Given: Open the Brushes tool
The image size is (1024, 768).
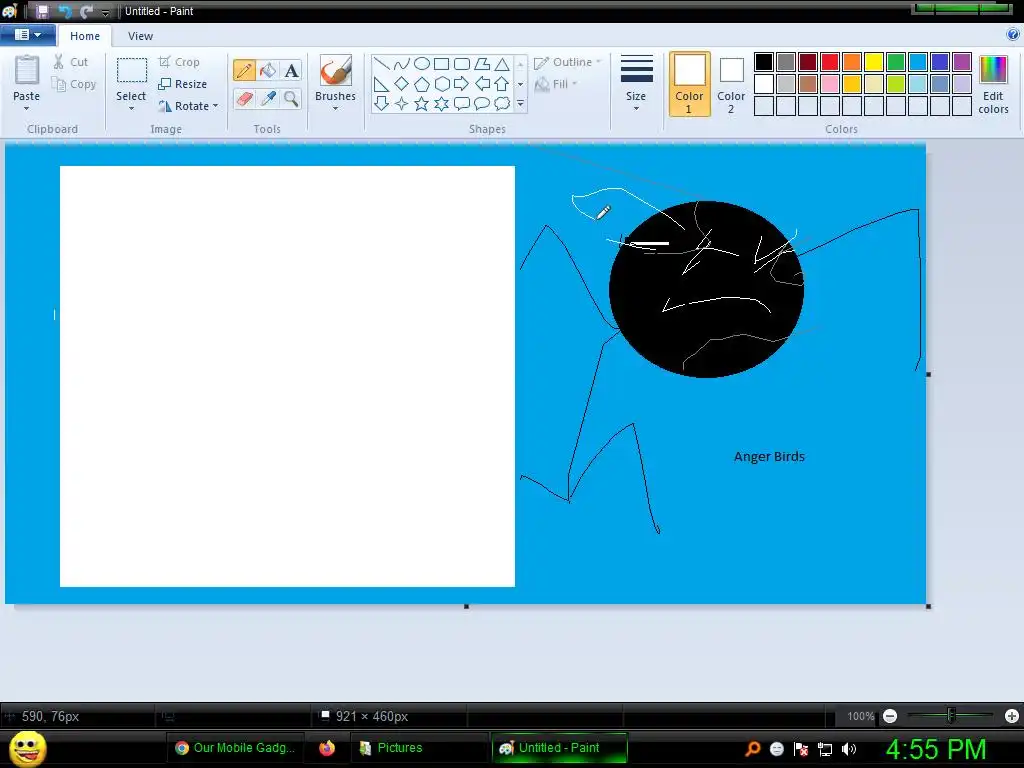Looking at the screenshot, I should click(335, 82).
